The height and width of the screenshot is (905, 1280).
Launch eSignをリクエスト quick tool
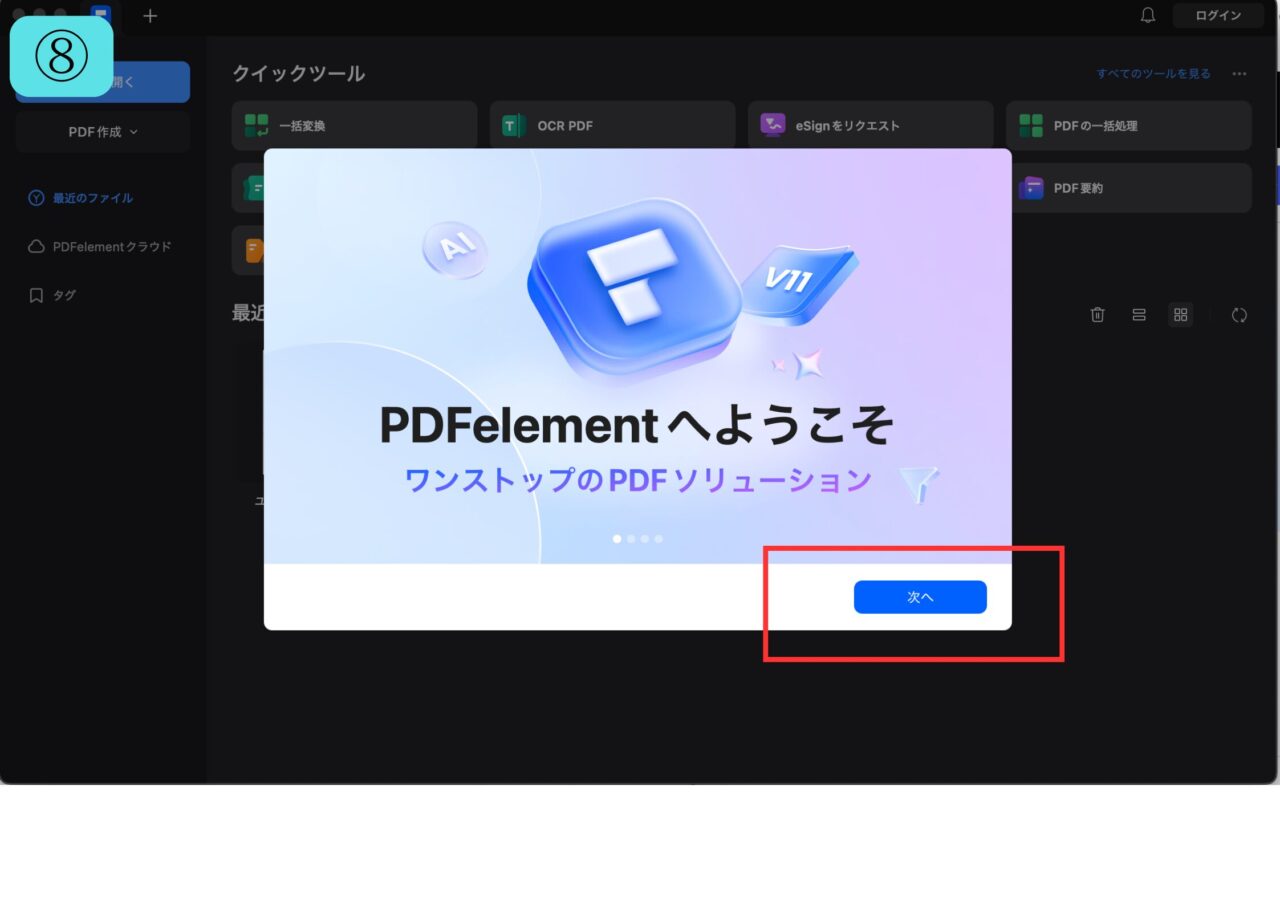(x=871, y=126)
